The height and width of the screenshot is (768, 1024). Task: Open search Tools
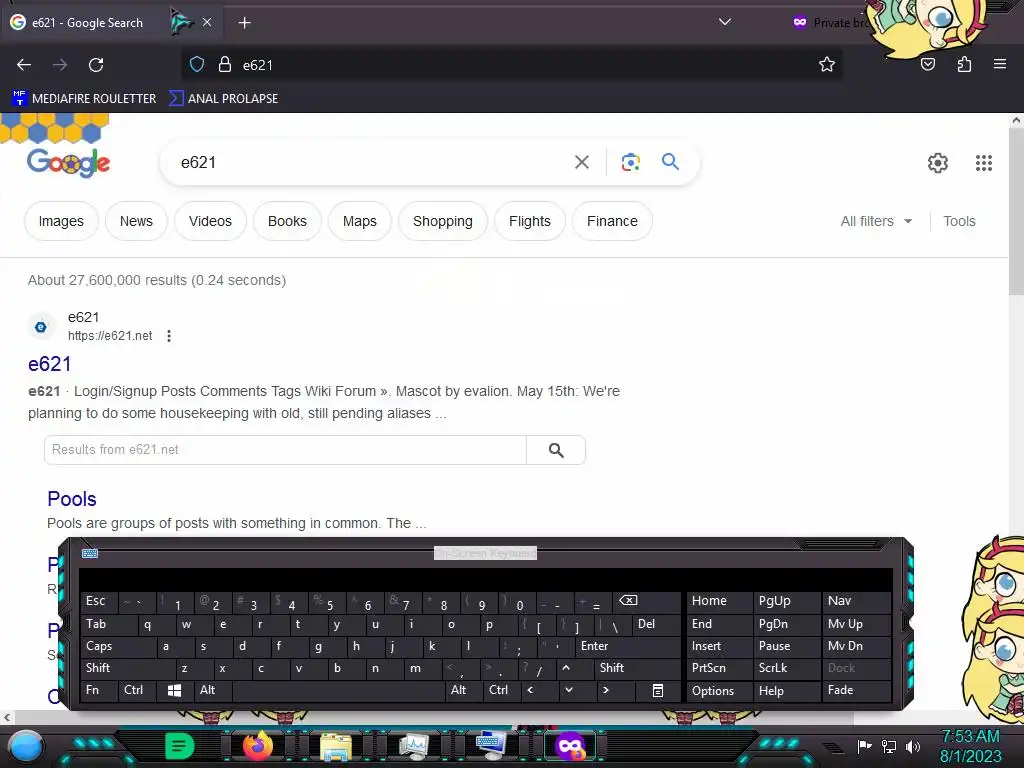coord(959,221)
